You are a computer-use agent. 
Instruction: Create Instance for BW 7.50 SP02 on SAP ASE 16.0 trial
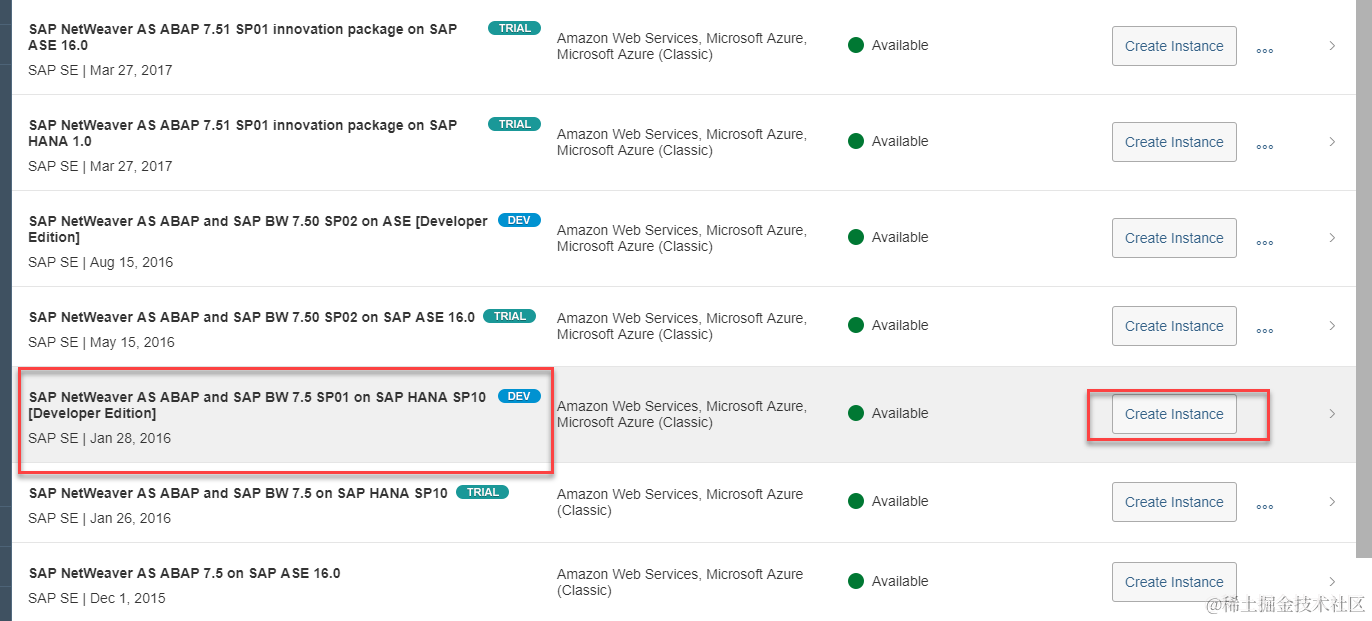coord(1174,326)
